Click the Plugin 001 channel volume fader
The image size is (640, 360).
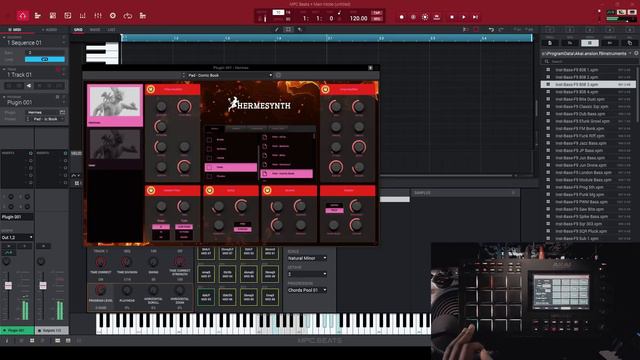pos(8,286)
